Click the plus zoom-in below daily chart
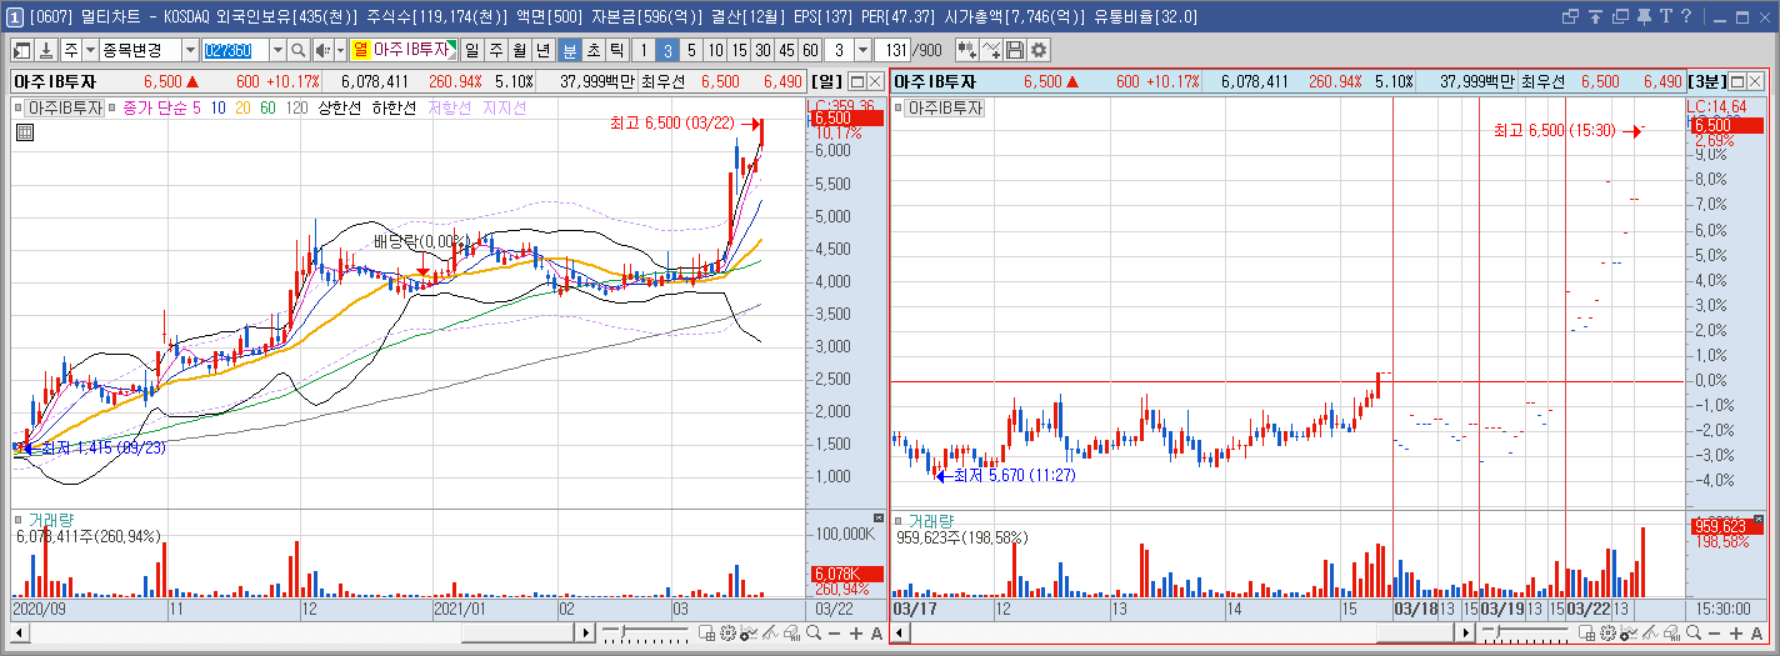 point(856,633)
